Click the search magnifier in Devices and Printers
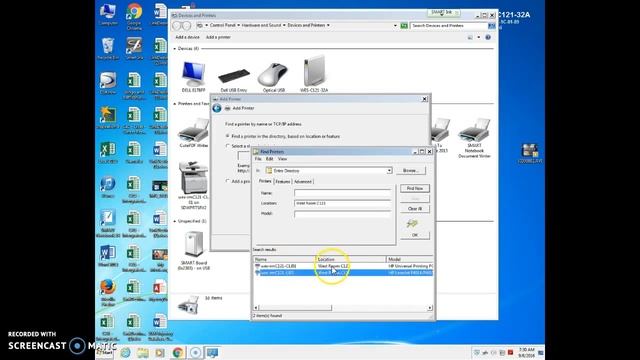Image resolution: width=640 pixels, height=360 pixels. [491, 25]
